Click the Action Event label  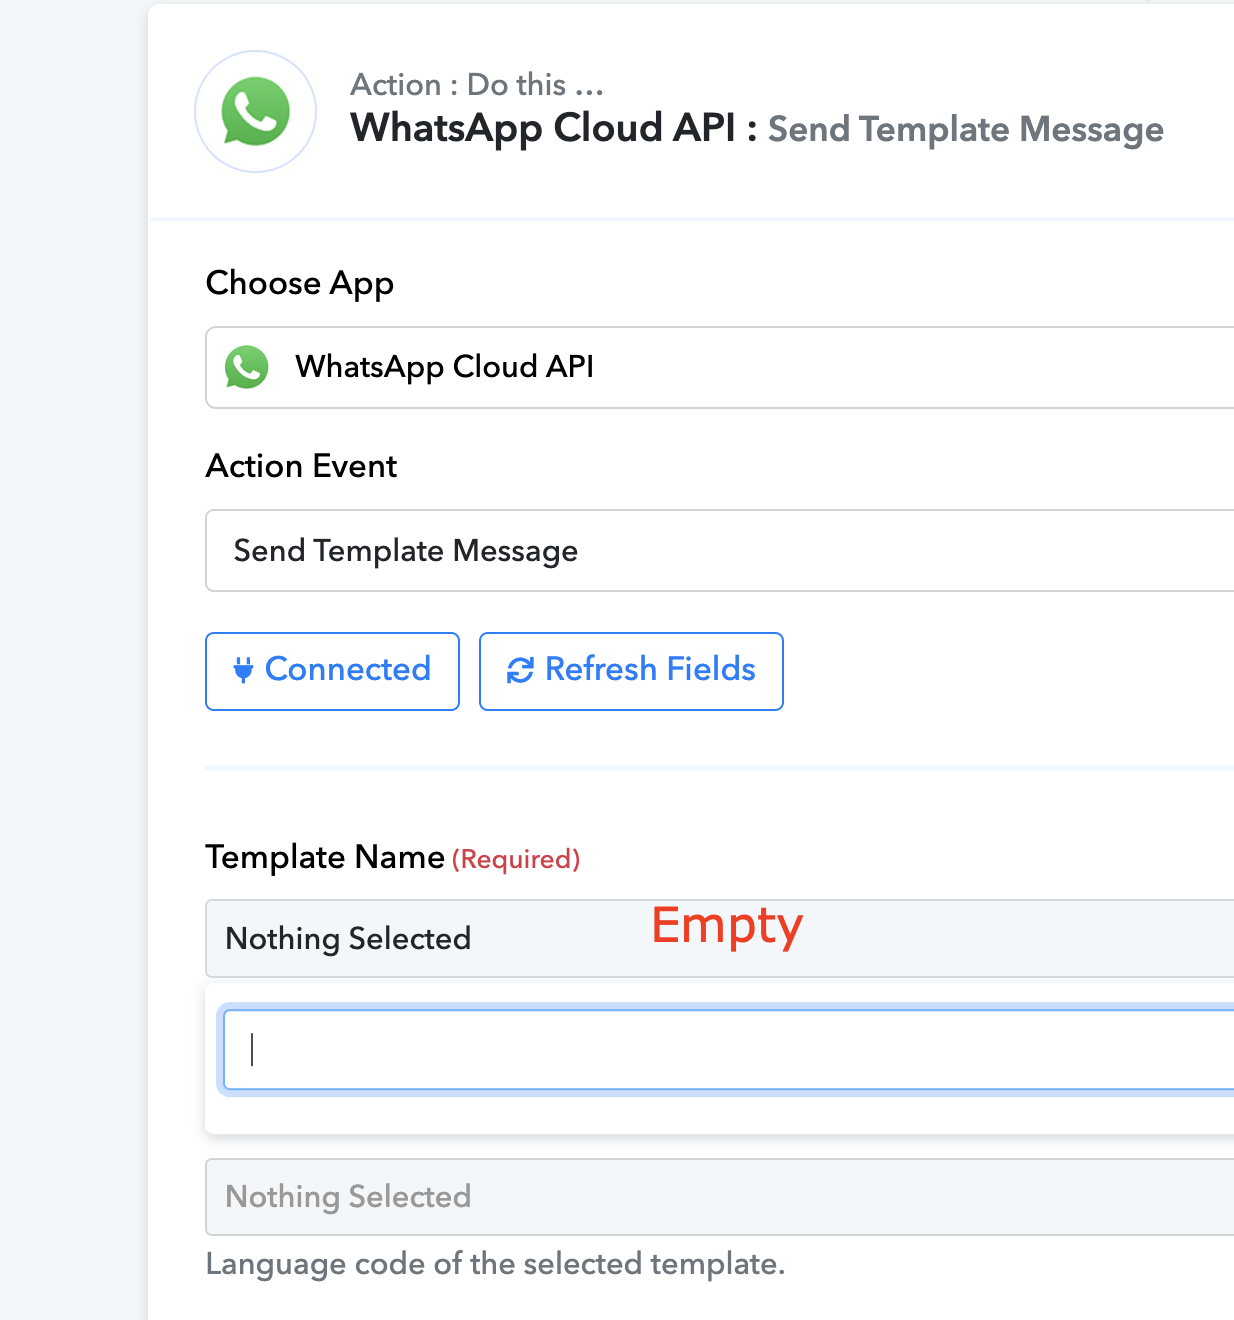click(302, 466)
